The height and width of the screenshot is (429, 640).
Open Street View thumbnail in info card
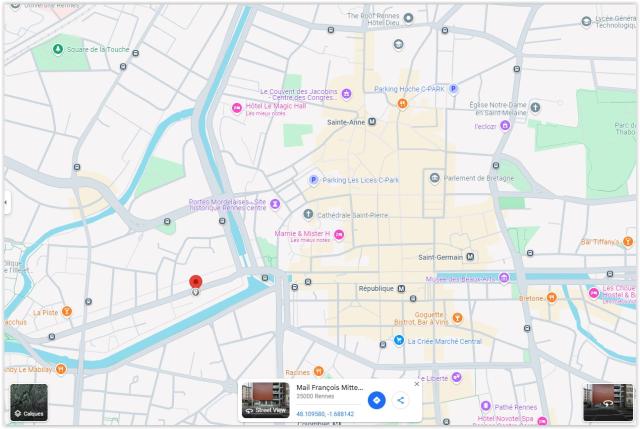pyautogui.click(x=266, y=400)
